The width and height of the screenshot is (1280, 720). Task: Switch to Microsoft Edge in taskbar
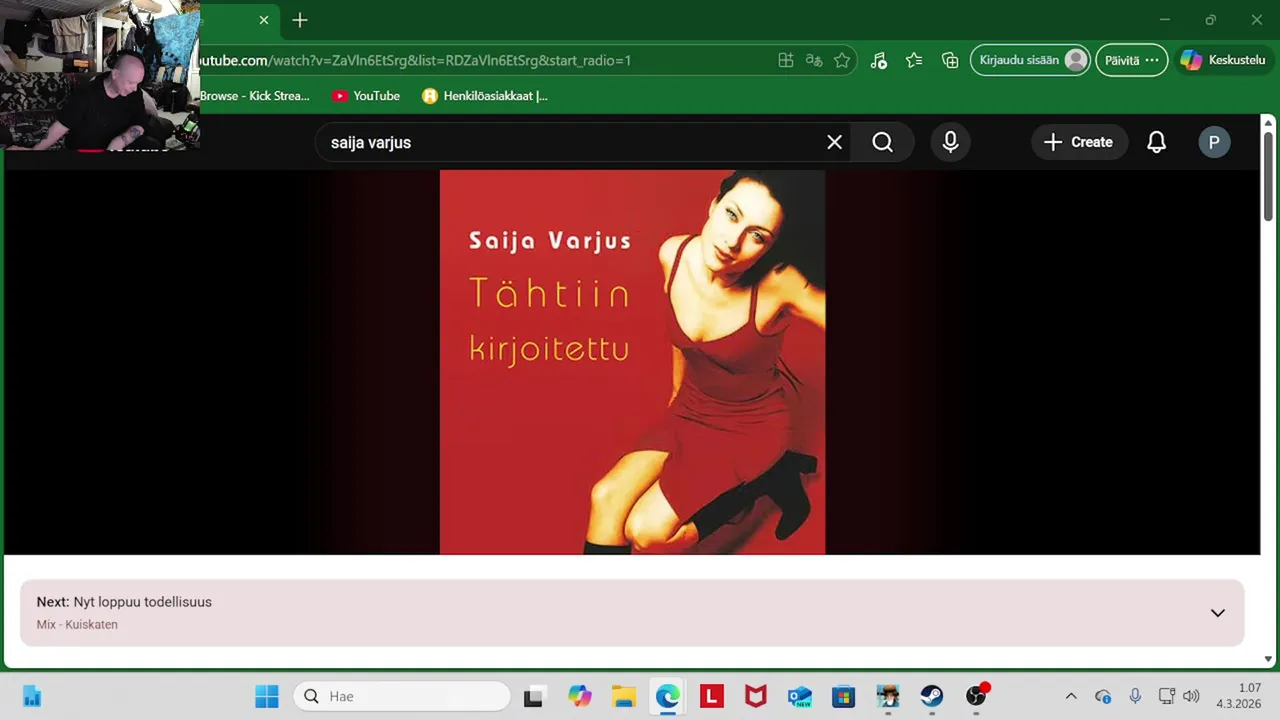(x=667, y=696)
